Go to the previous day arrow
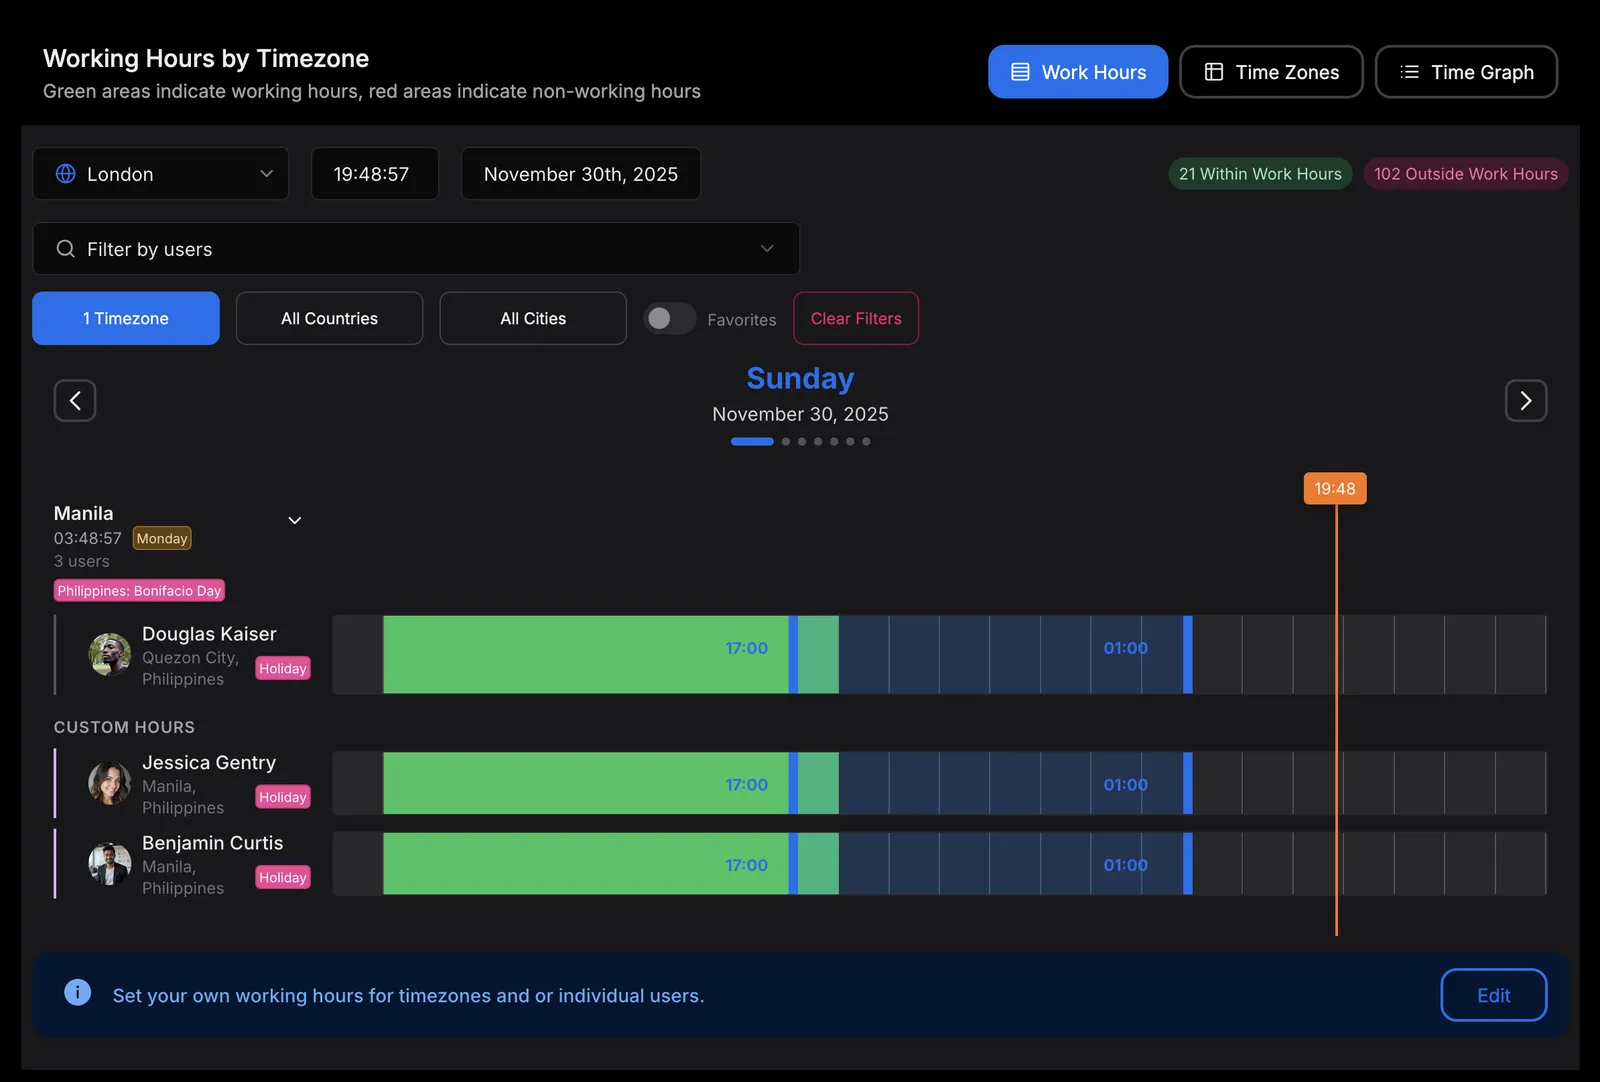The height and width of the screenshot is (1082, 1600). pyautogui.click(x=75, y=401)
